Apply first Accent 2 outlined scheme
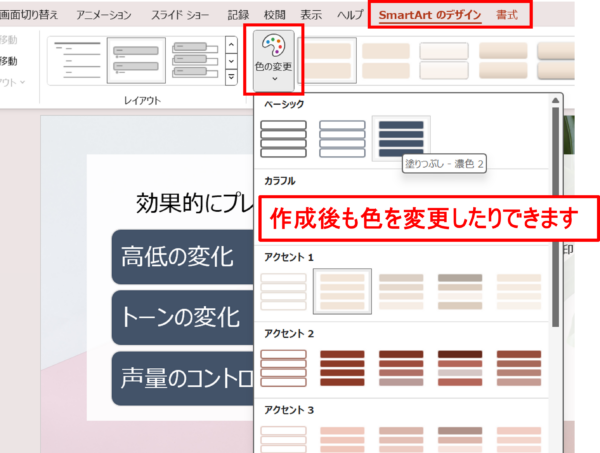The height and width of the screenshot is (453, 600). coord(283,368)
